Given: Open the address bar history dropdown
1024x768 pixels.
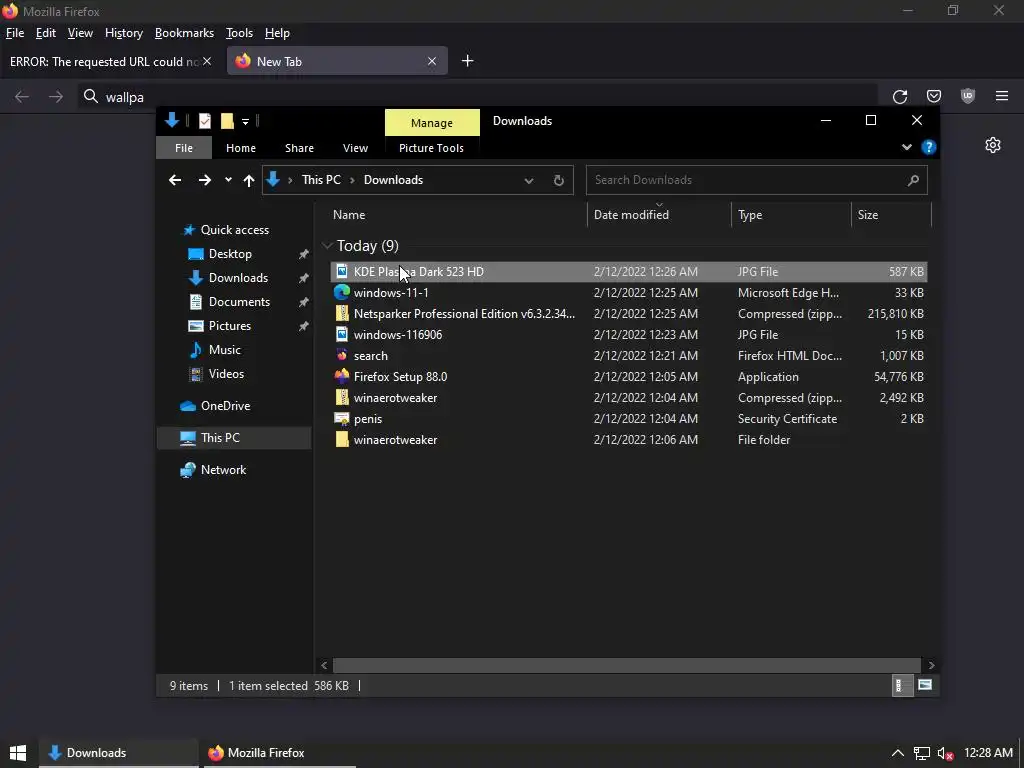Looking at the screenshot, I should tap(528, 181).
